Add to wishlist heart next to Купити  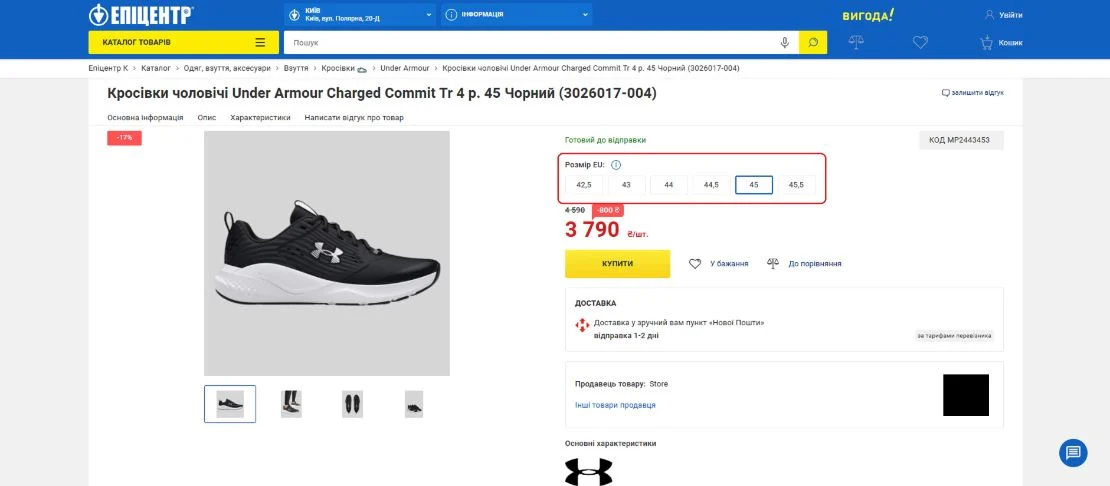pyautogui.click(x=695, y=263)
